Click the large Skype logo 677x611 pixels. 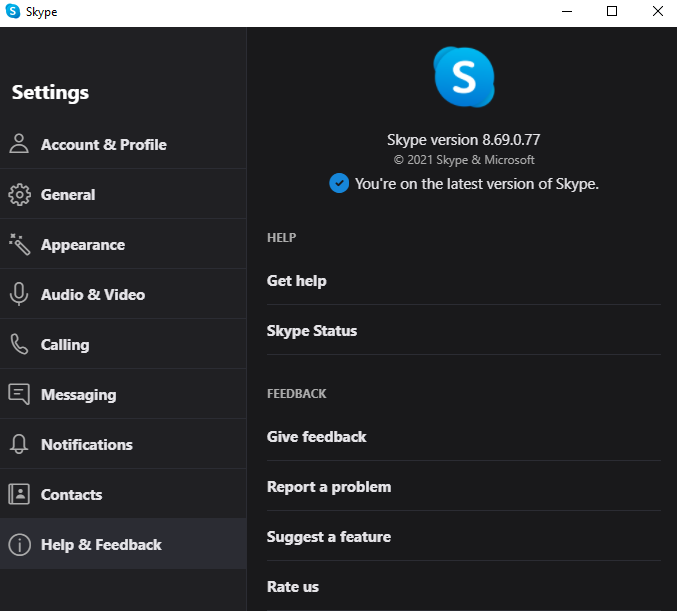(x=464, y=77)
